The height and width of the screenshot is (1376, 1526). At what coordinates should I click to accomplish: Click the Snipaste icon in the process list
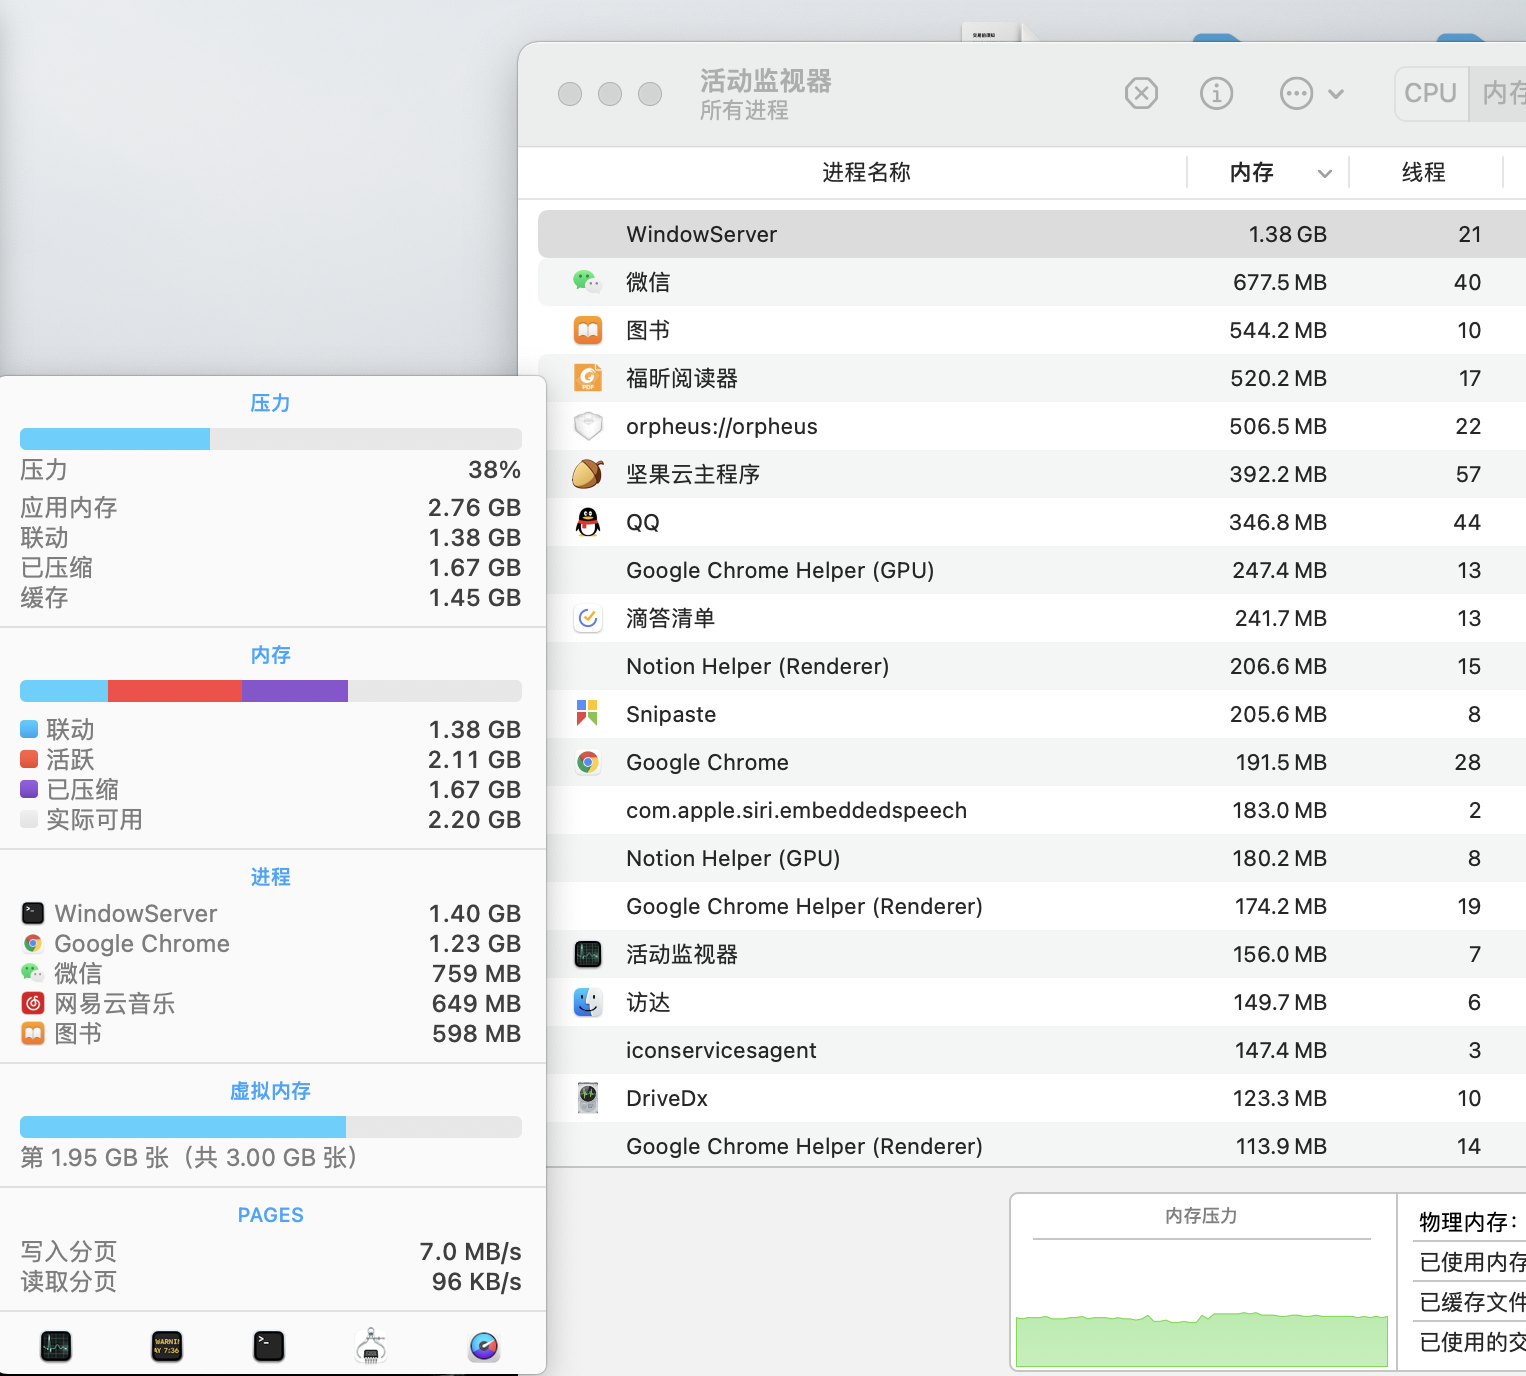588,714
